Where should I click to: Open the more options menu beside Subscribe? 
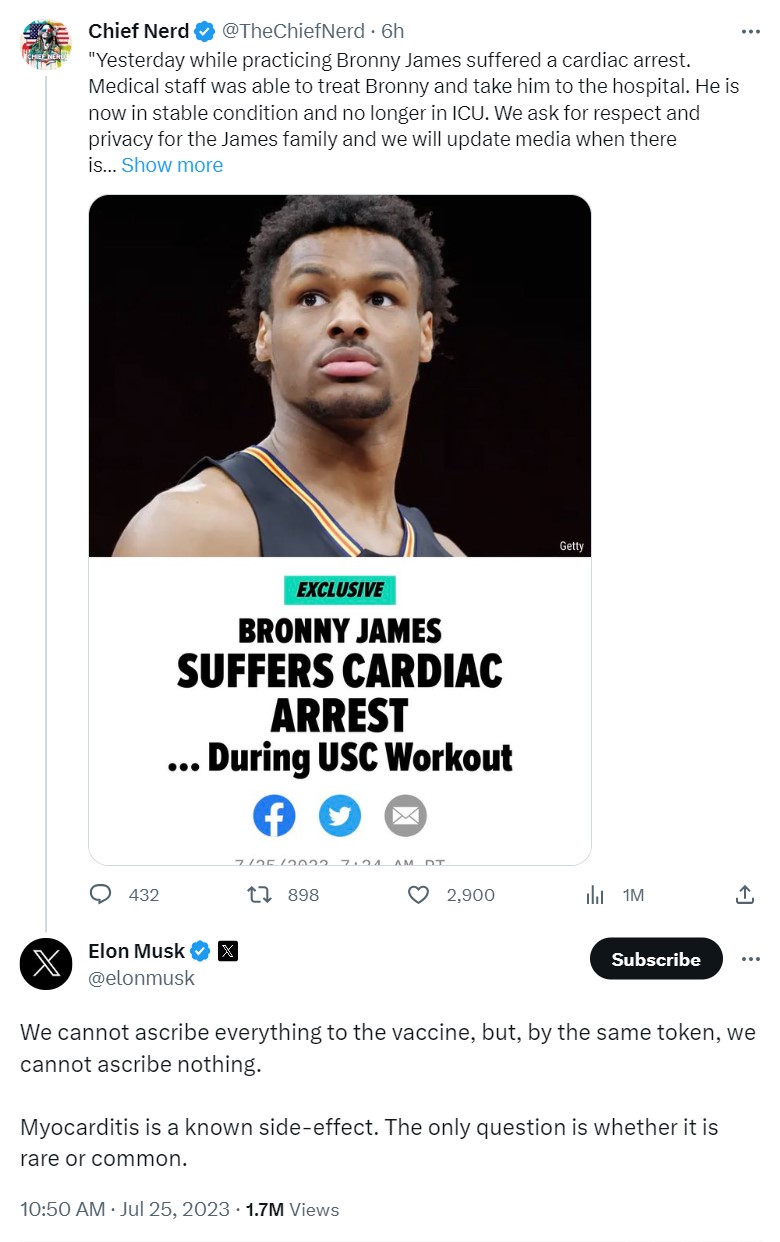tap(750, 959)
